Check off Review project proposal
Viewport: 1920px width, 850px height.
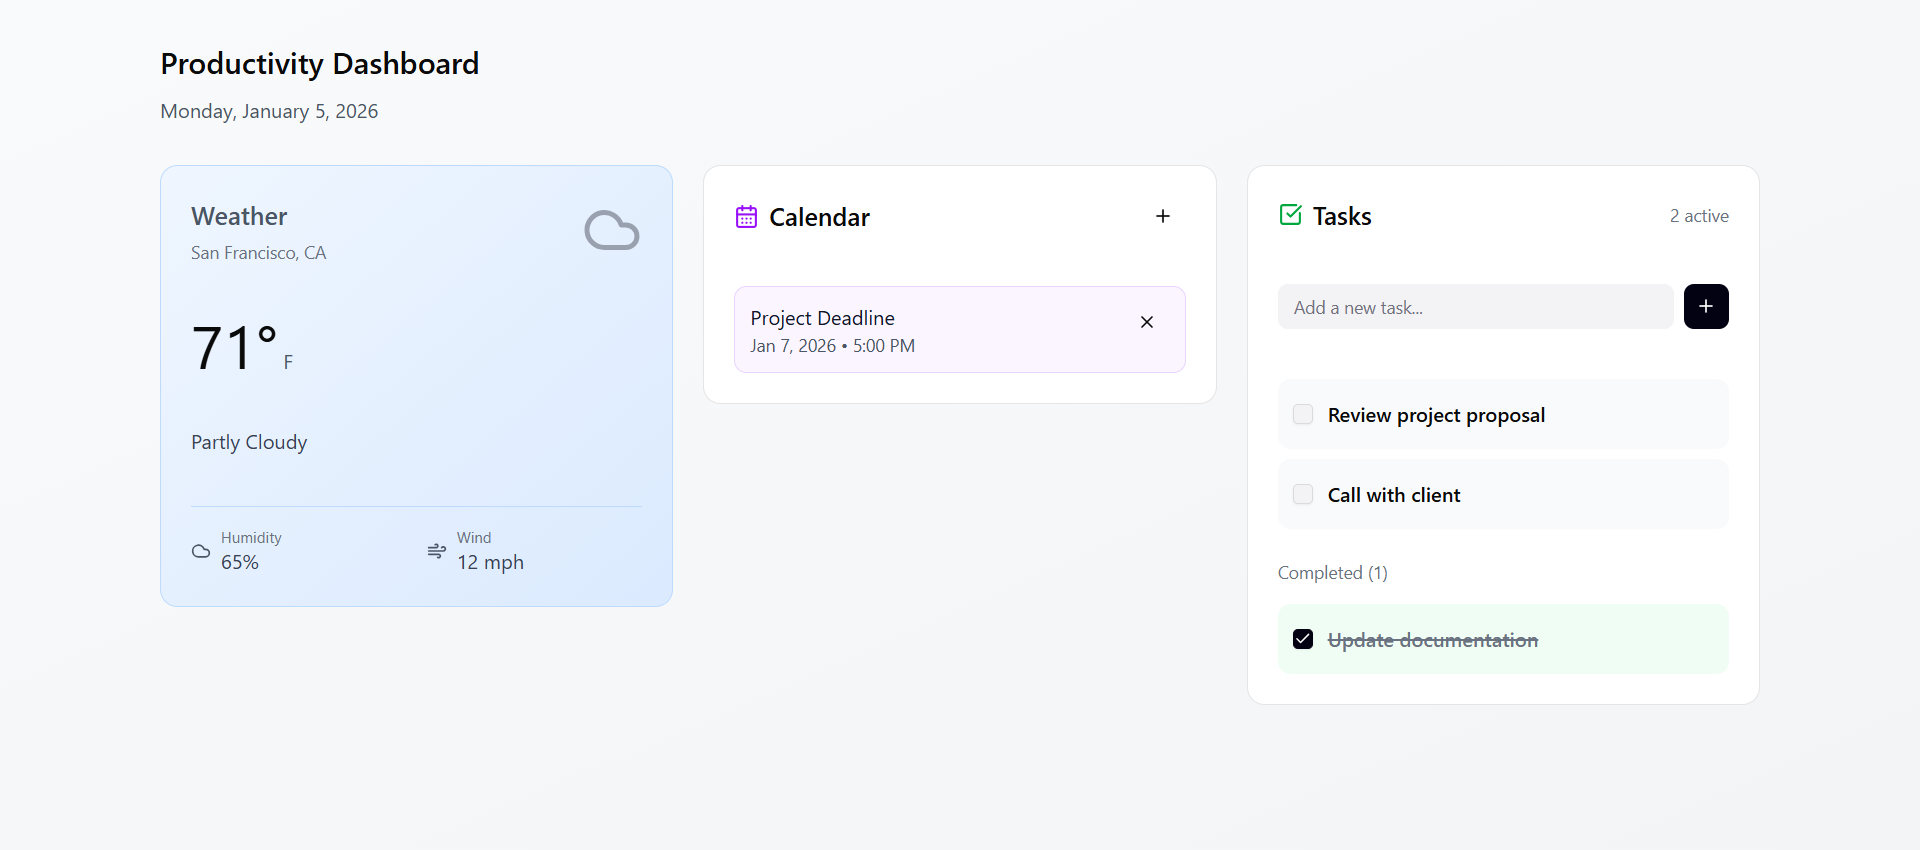pos(1302,414)
